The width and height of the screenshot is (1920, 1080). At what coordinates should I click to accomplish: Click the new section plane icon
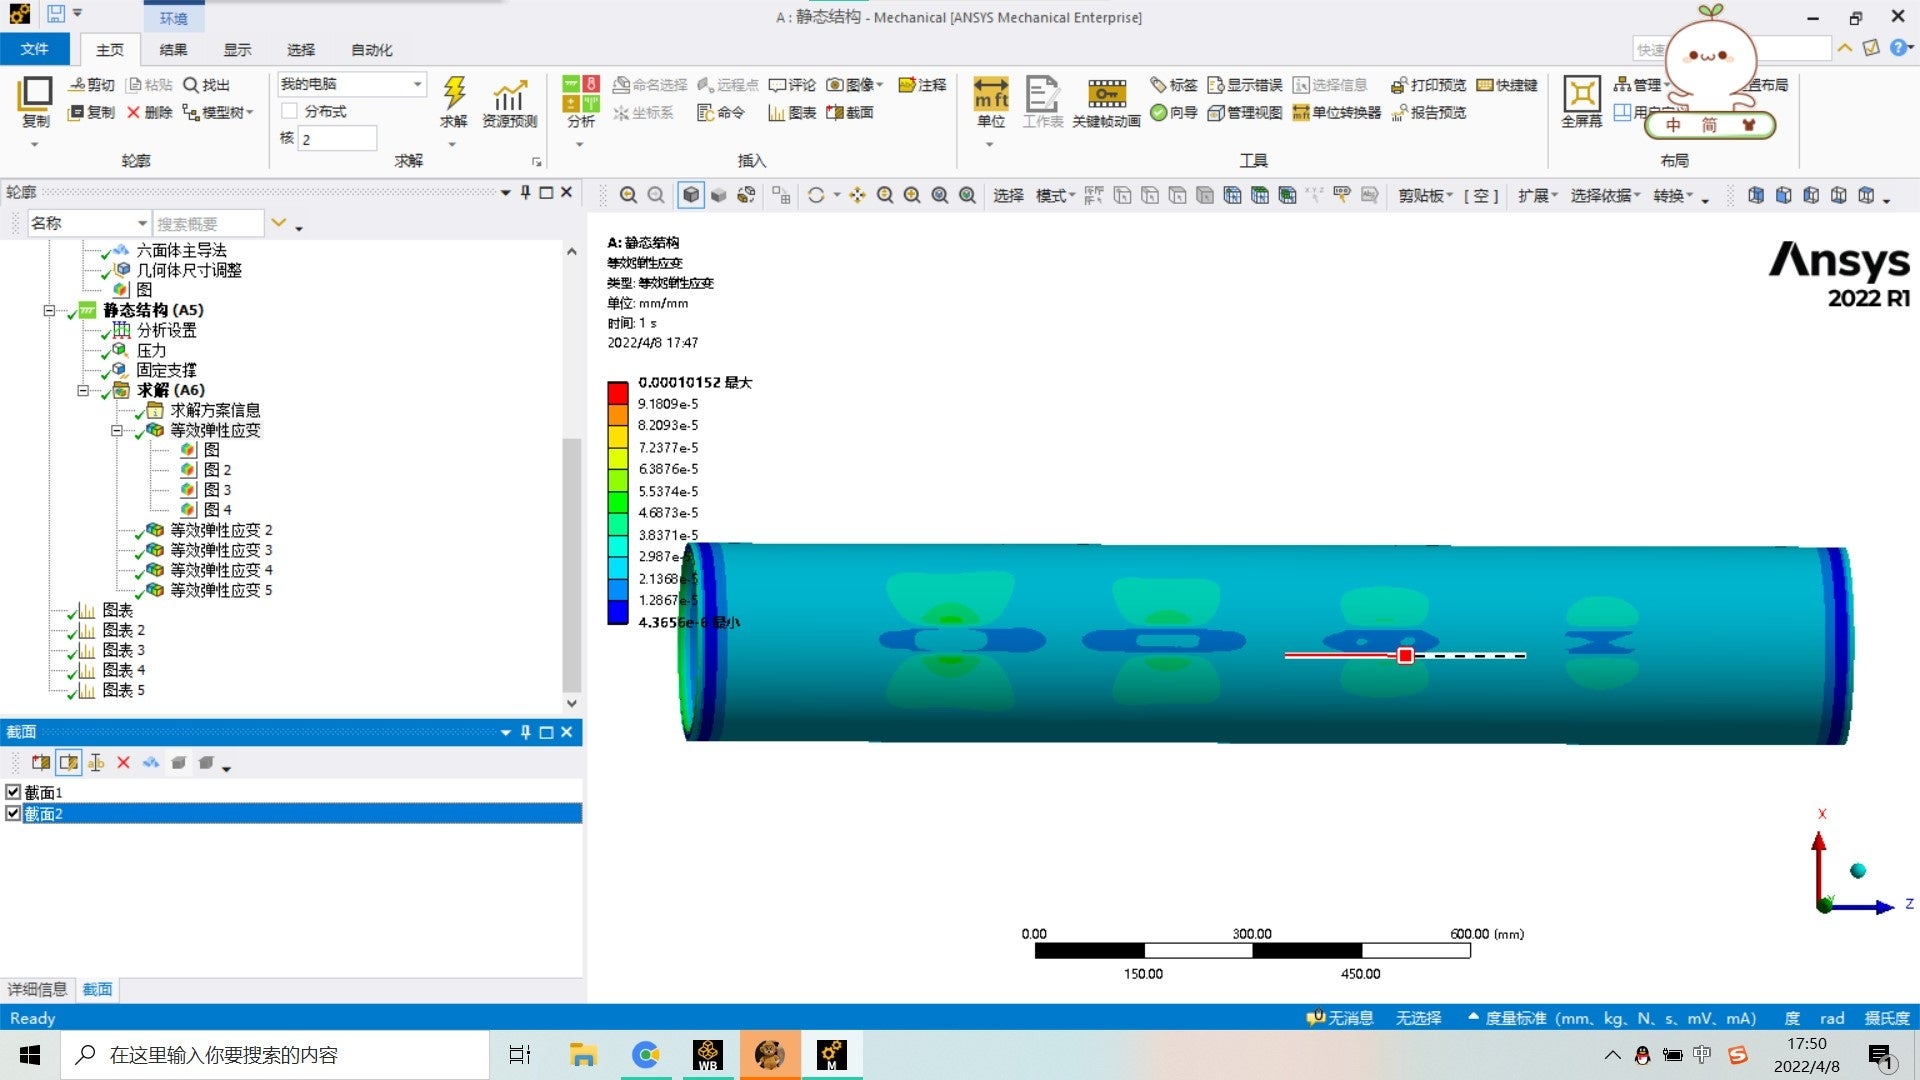click(x=41, y=763)
